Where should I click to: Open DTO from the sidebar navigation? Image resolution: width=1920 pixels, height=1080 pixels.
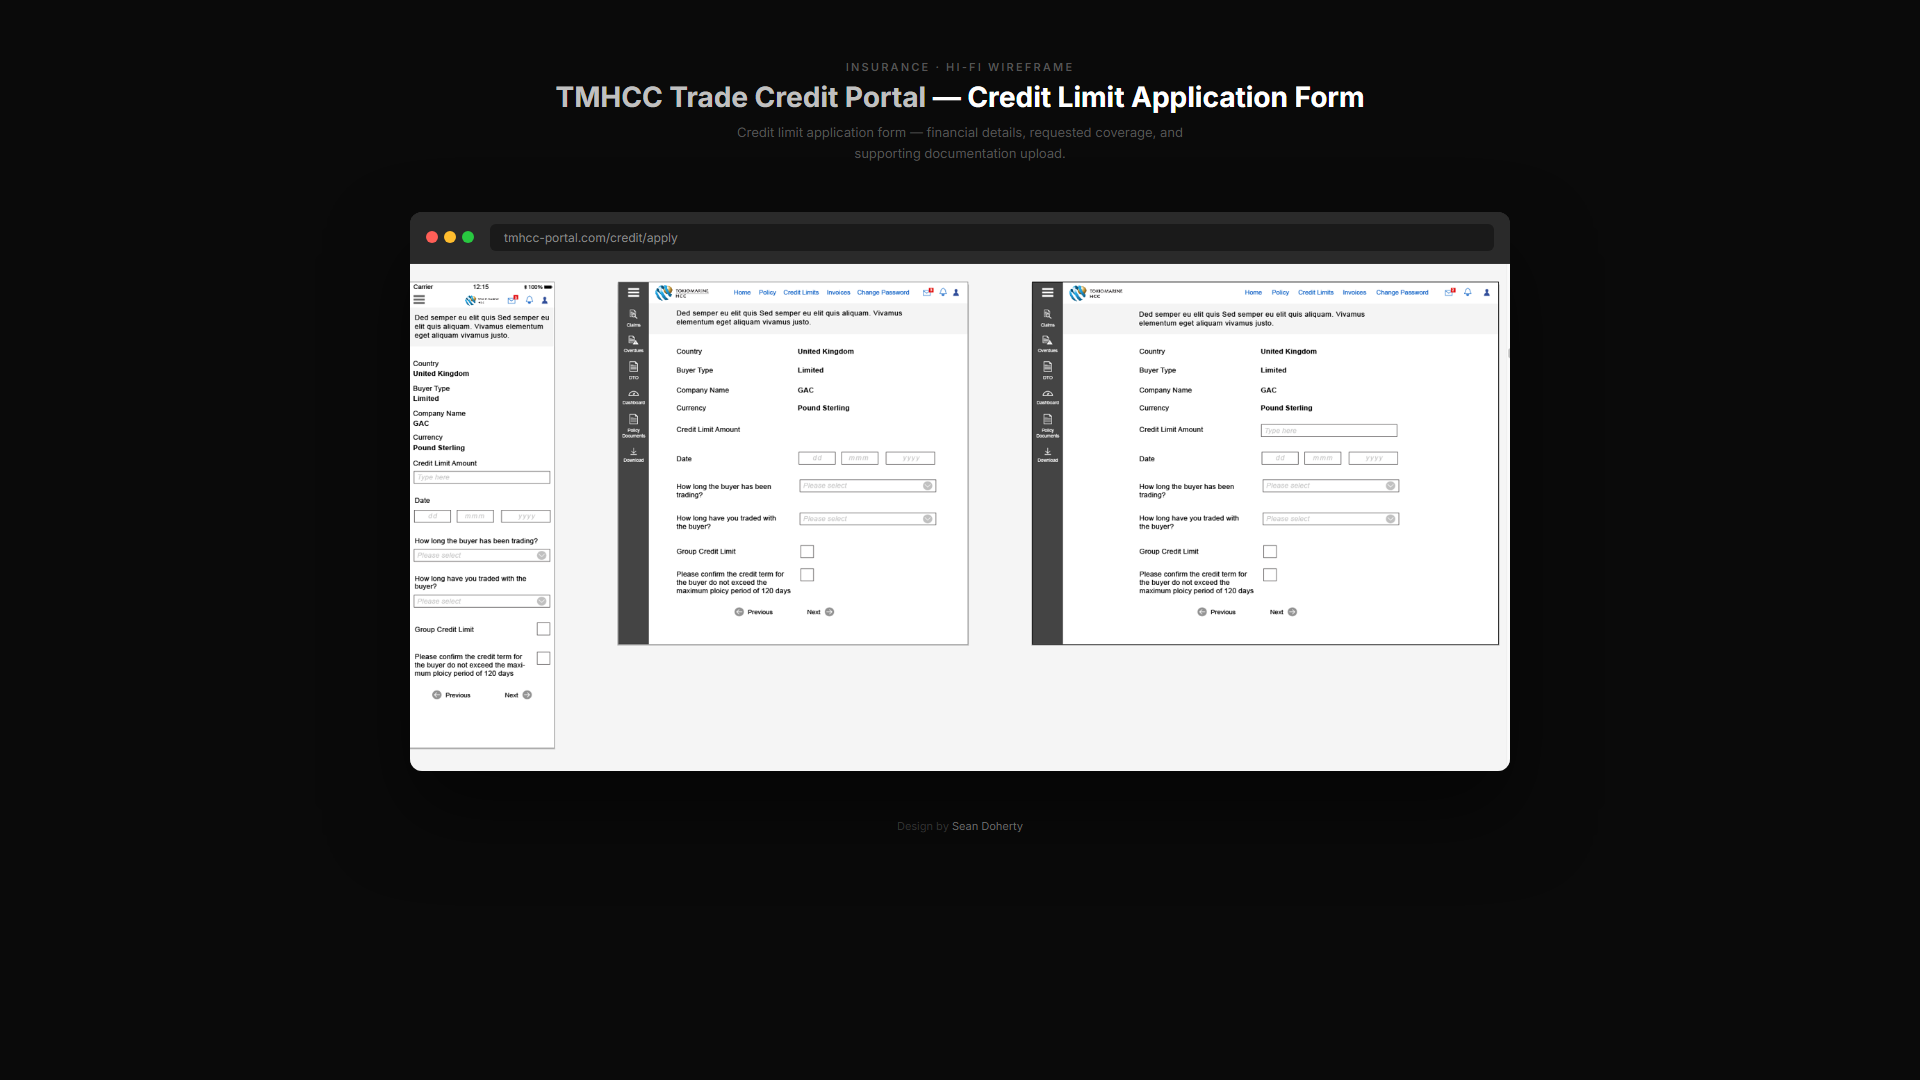pos(634,370)
